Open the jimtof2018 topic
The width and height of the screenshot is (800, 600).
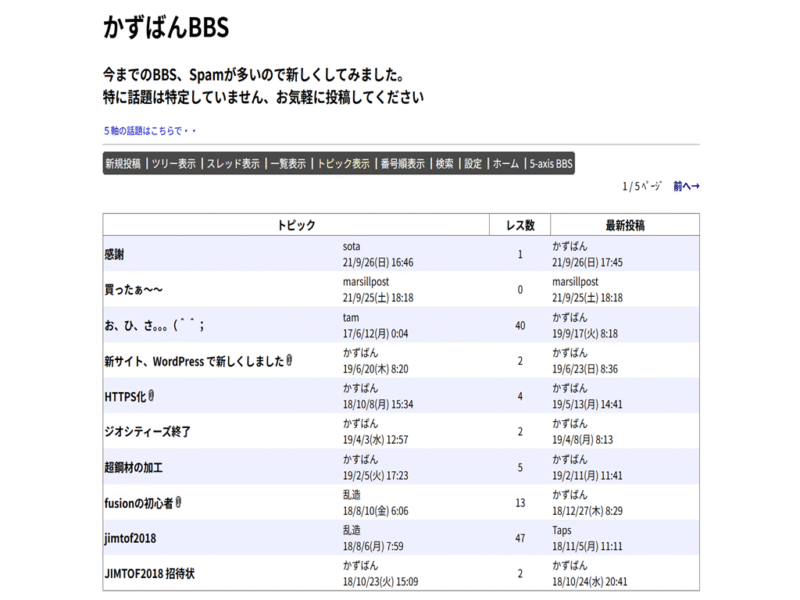[x=131, y=538]
